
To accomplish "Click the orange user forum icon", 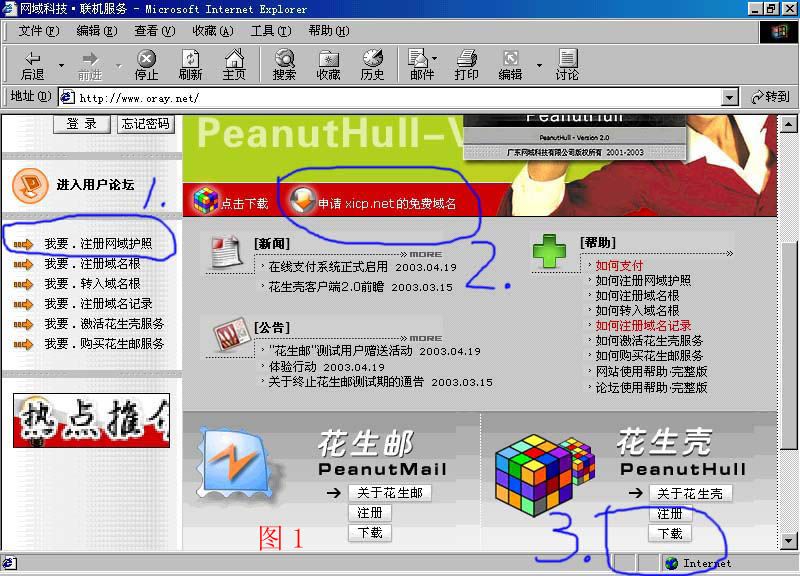I will (30, 185).
